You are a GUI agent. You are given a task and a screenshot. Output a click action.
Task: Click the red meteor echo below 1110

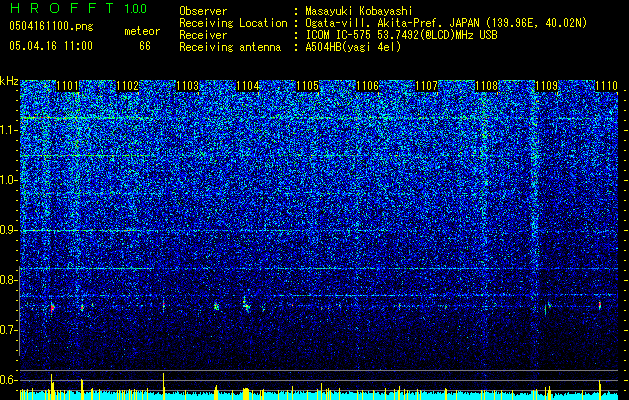pyautogui.click(x=600, y=306)
